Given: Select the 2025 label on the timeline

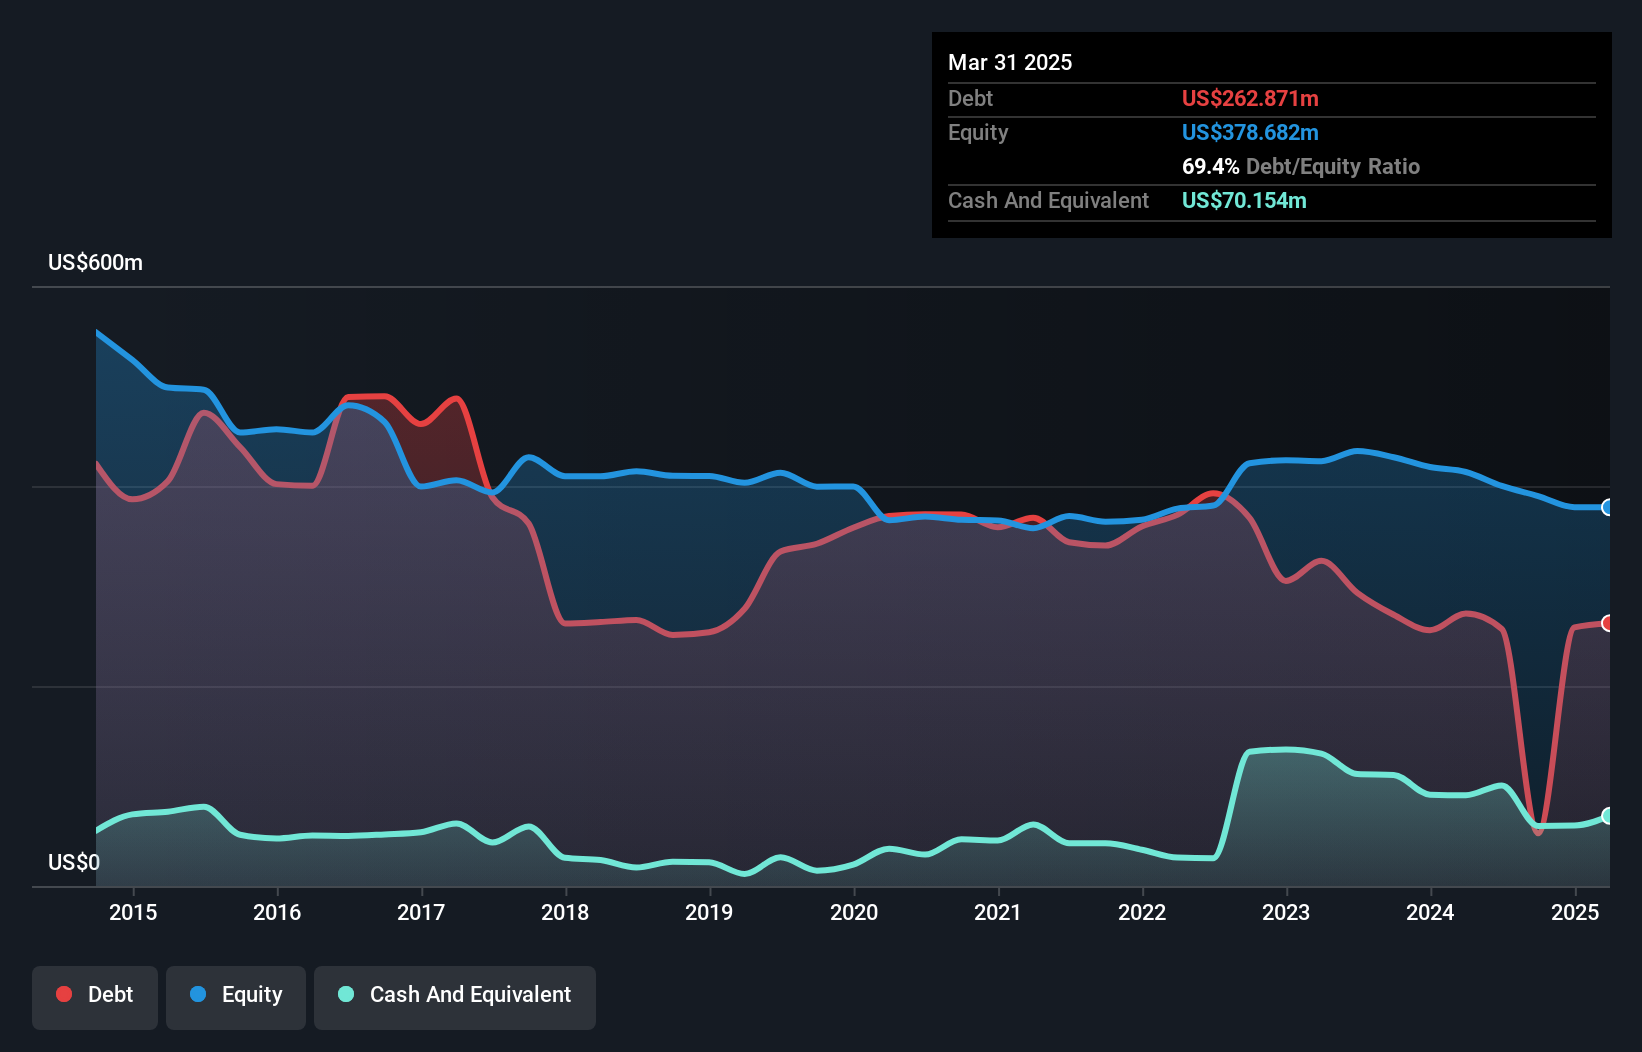Looking at the screenshot, I should coord(1574,912).
